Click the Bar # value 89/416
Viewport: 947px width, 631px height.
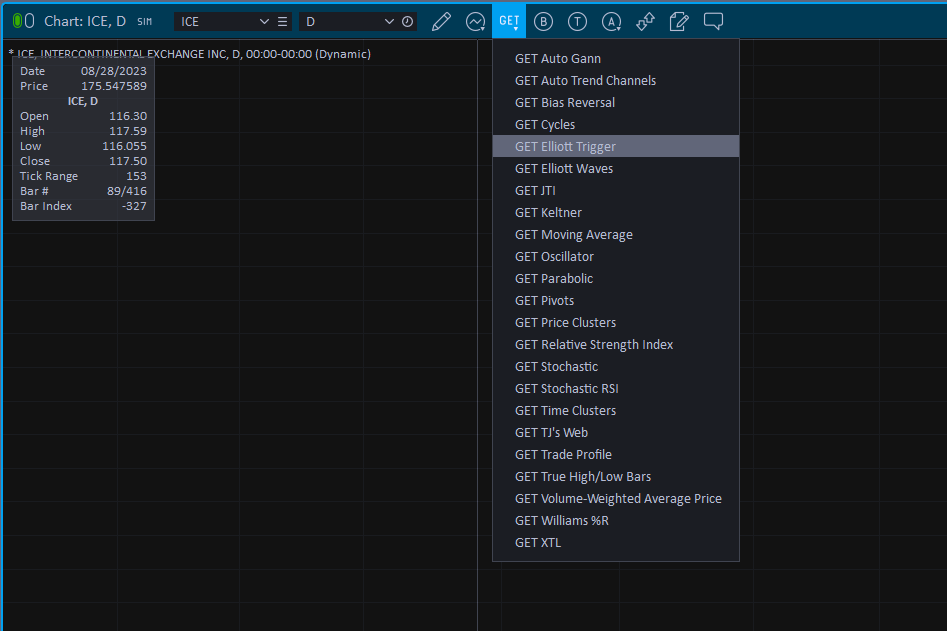pos(126,191)
